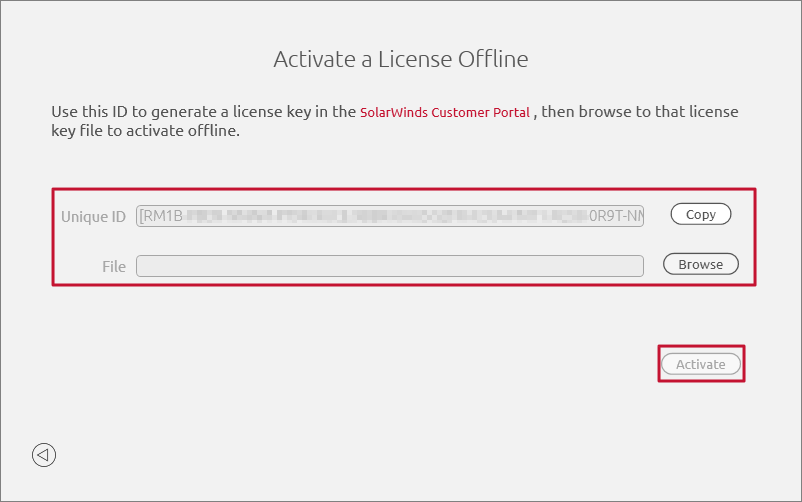Image resolution: width=802 pixels, height=502 pixels.
Task: Click the File label
Action: tap(113, 266)
